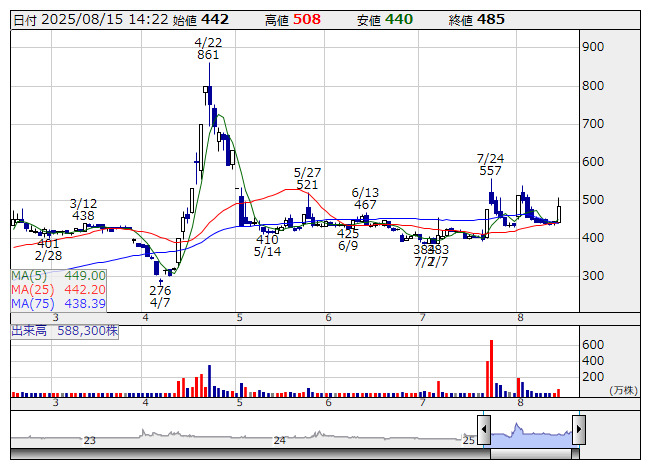This screenshot has height=470, width=653.
Task: Click the highlighted blue range in navigator
Action: pyautogui.click(x=530, y=431)
